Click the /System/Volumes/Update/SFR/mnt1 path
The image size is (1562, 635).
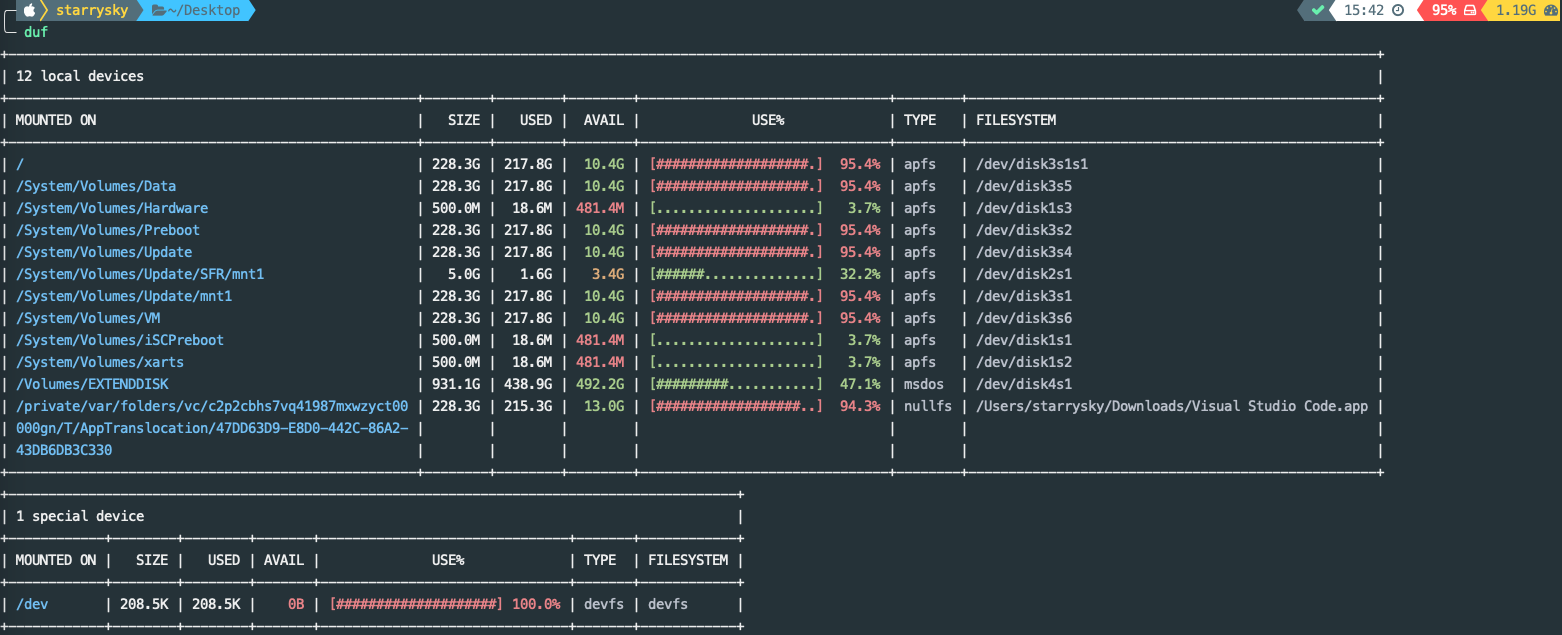pyautogui.click(x=140, y=274)
